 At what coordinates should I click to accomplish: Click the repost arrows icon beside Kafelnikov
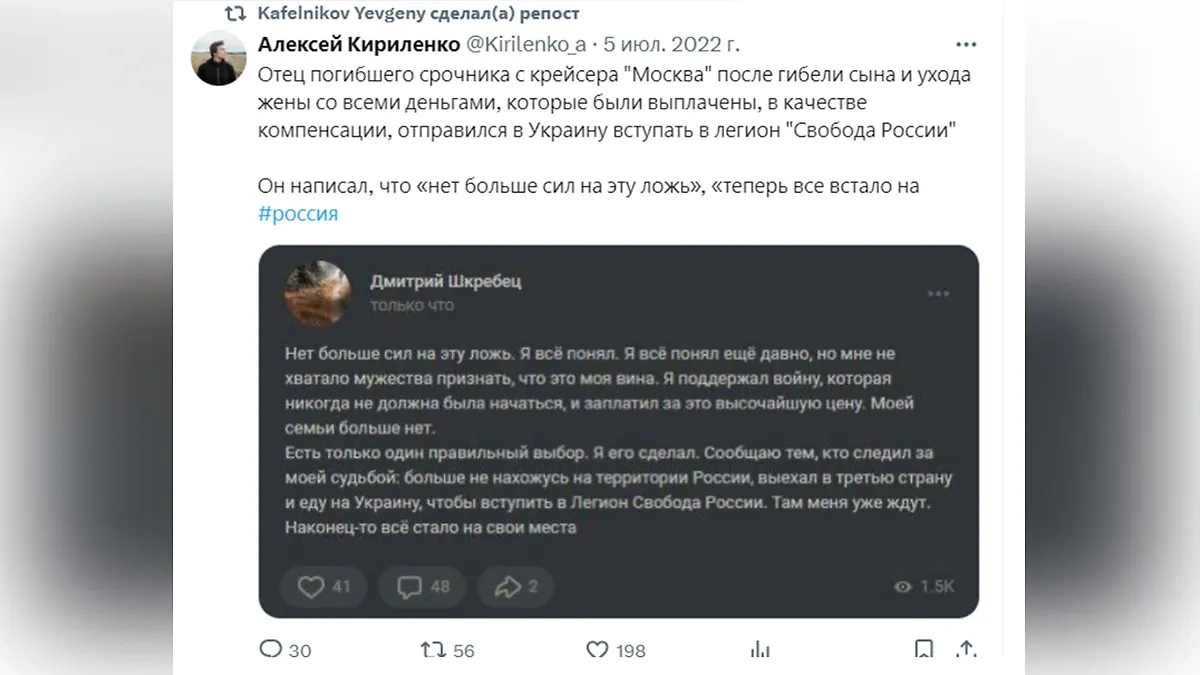[x=234, y=14]
